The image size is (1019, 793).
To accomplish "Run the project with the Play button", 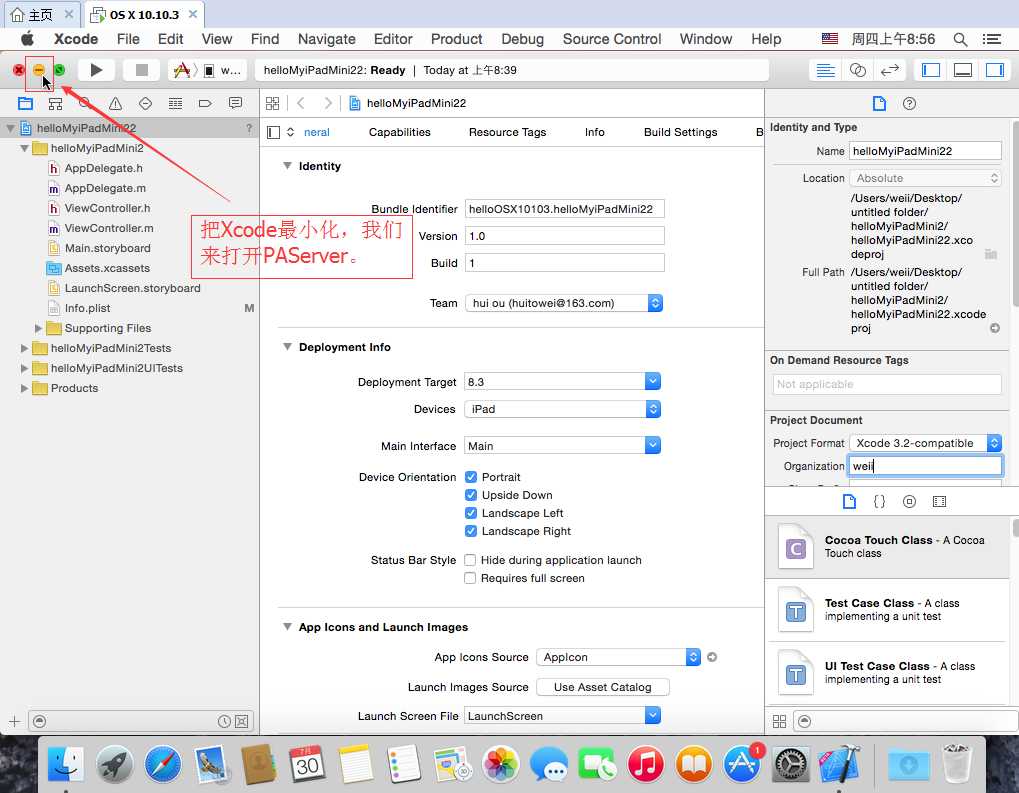I will point(96,70).
